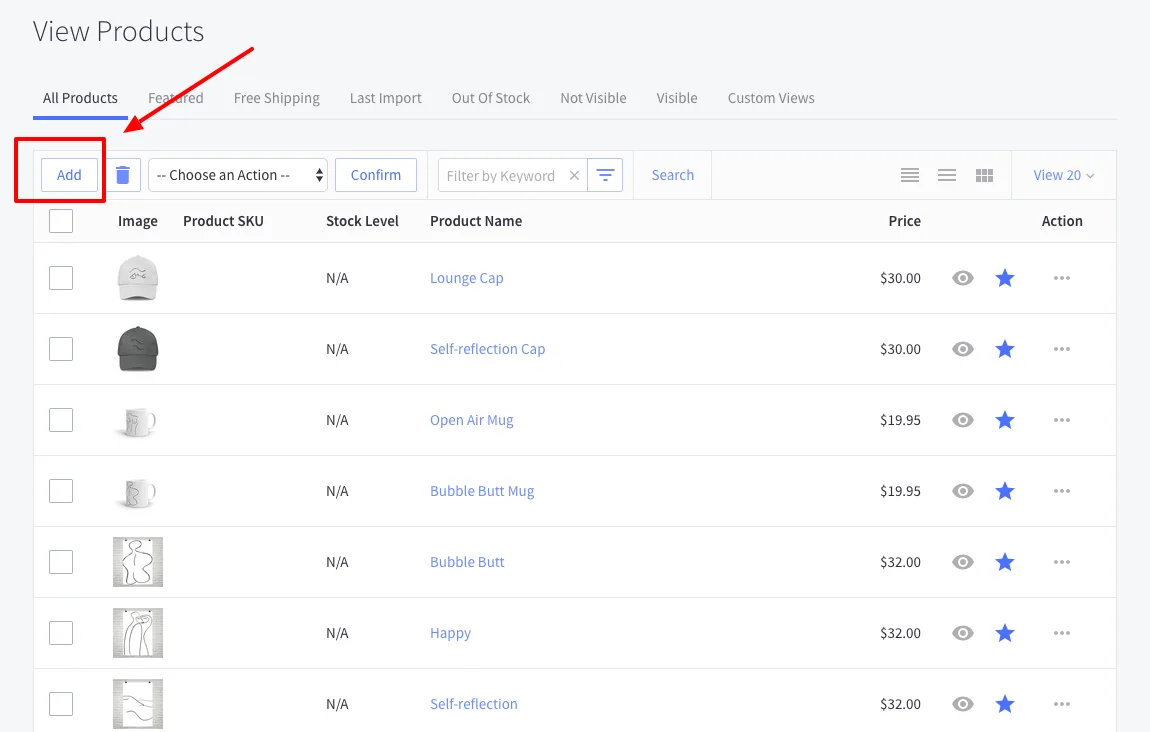Viewport: 1150px width, 732px height.
Task: Toggle visibility eye for Self-reflection Cap
Action: tap(963, 349)
